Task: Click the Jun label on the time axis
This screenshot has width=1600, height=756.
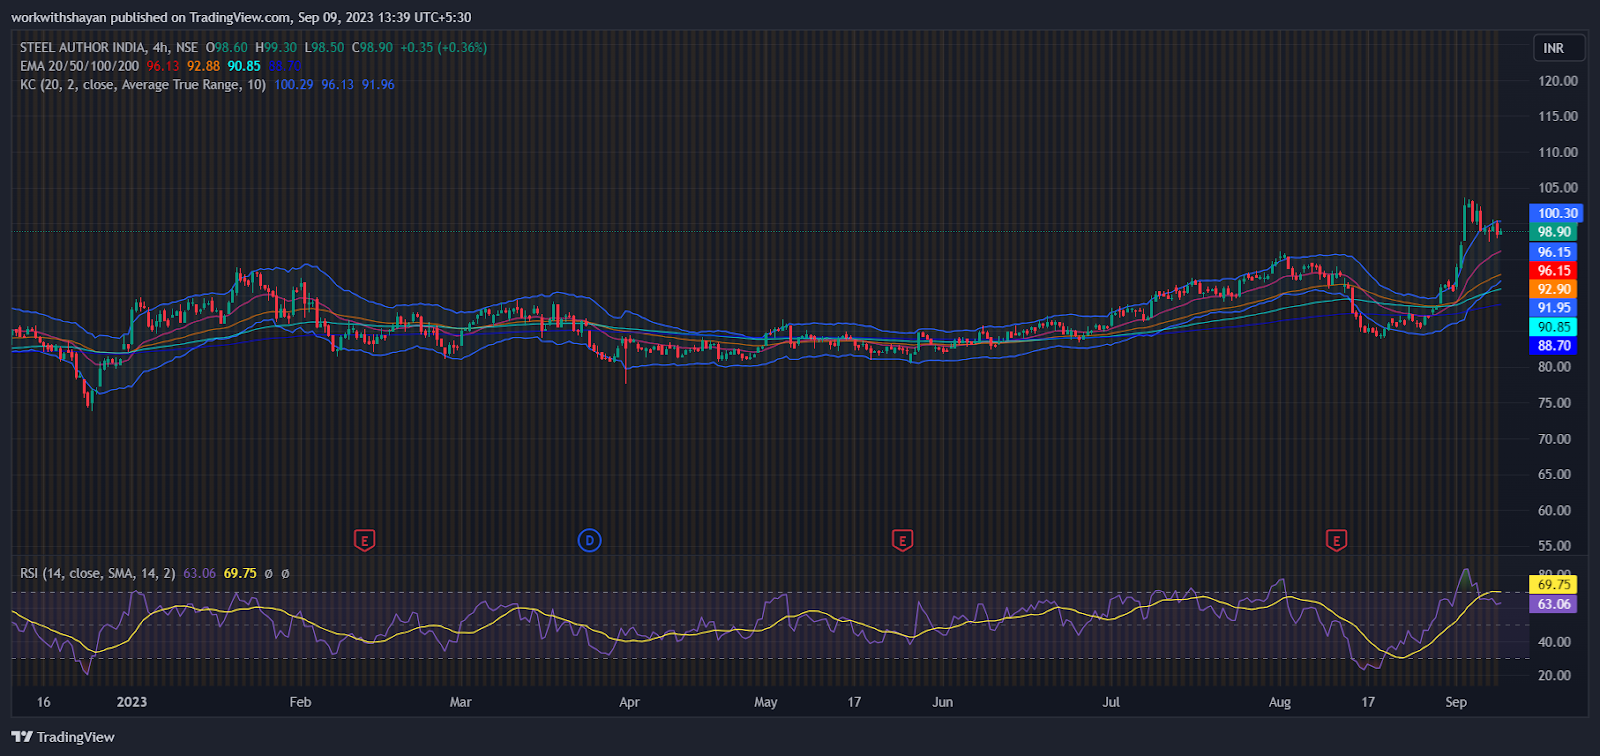Action: 943,702
